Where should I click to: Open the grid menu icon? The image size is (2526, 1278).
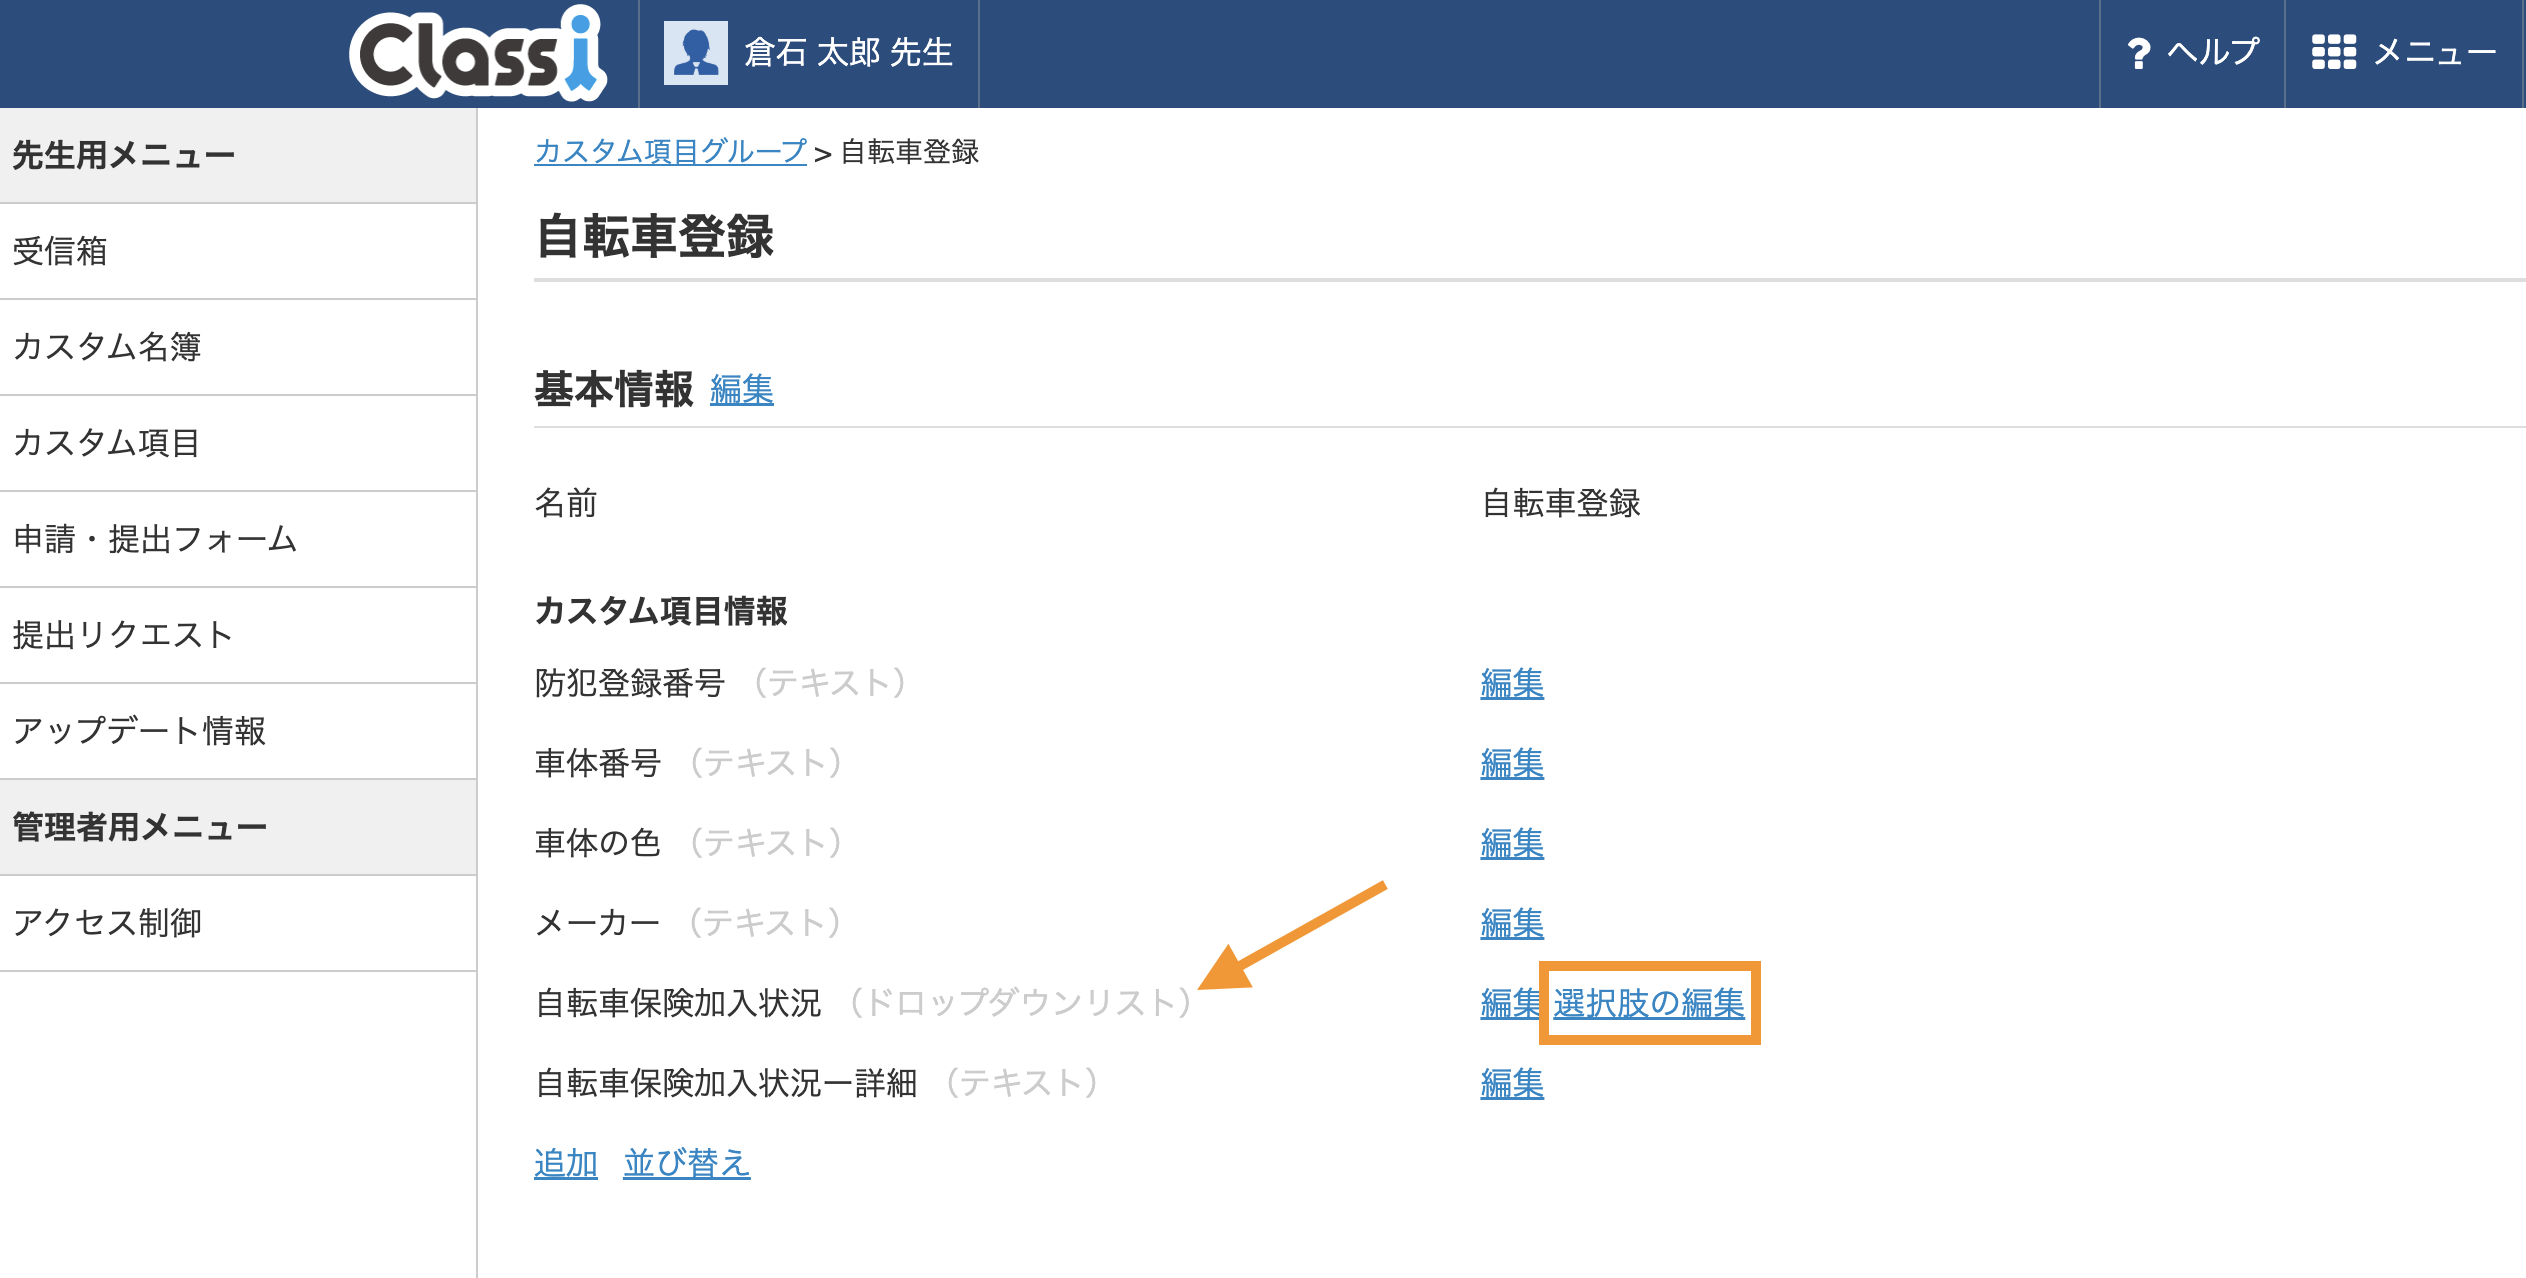(2333, 52)
